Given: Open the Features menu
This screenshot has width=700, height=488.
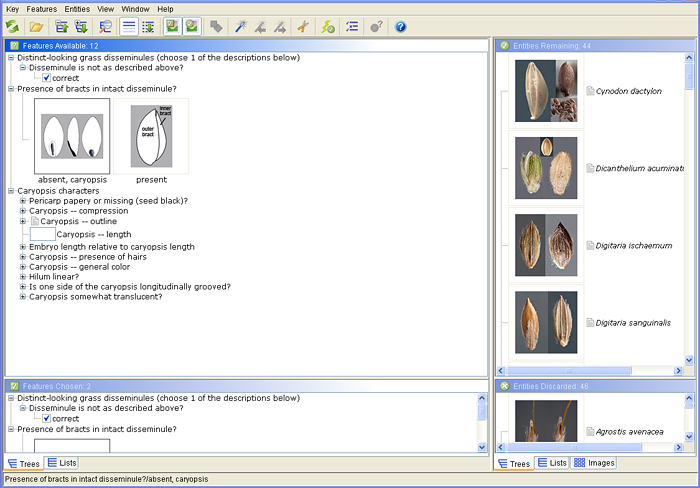Looking at the screenshot, I should tap(42, 9).
